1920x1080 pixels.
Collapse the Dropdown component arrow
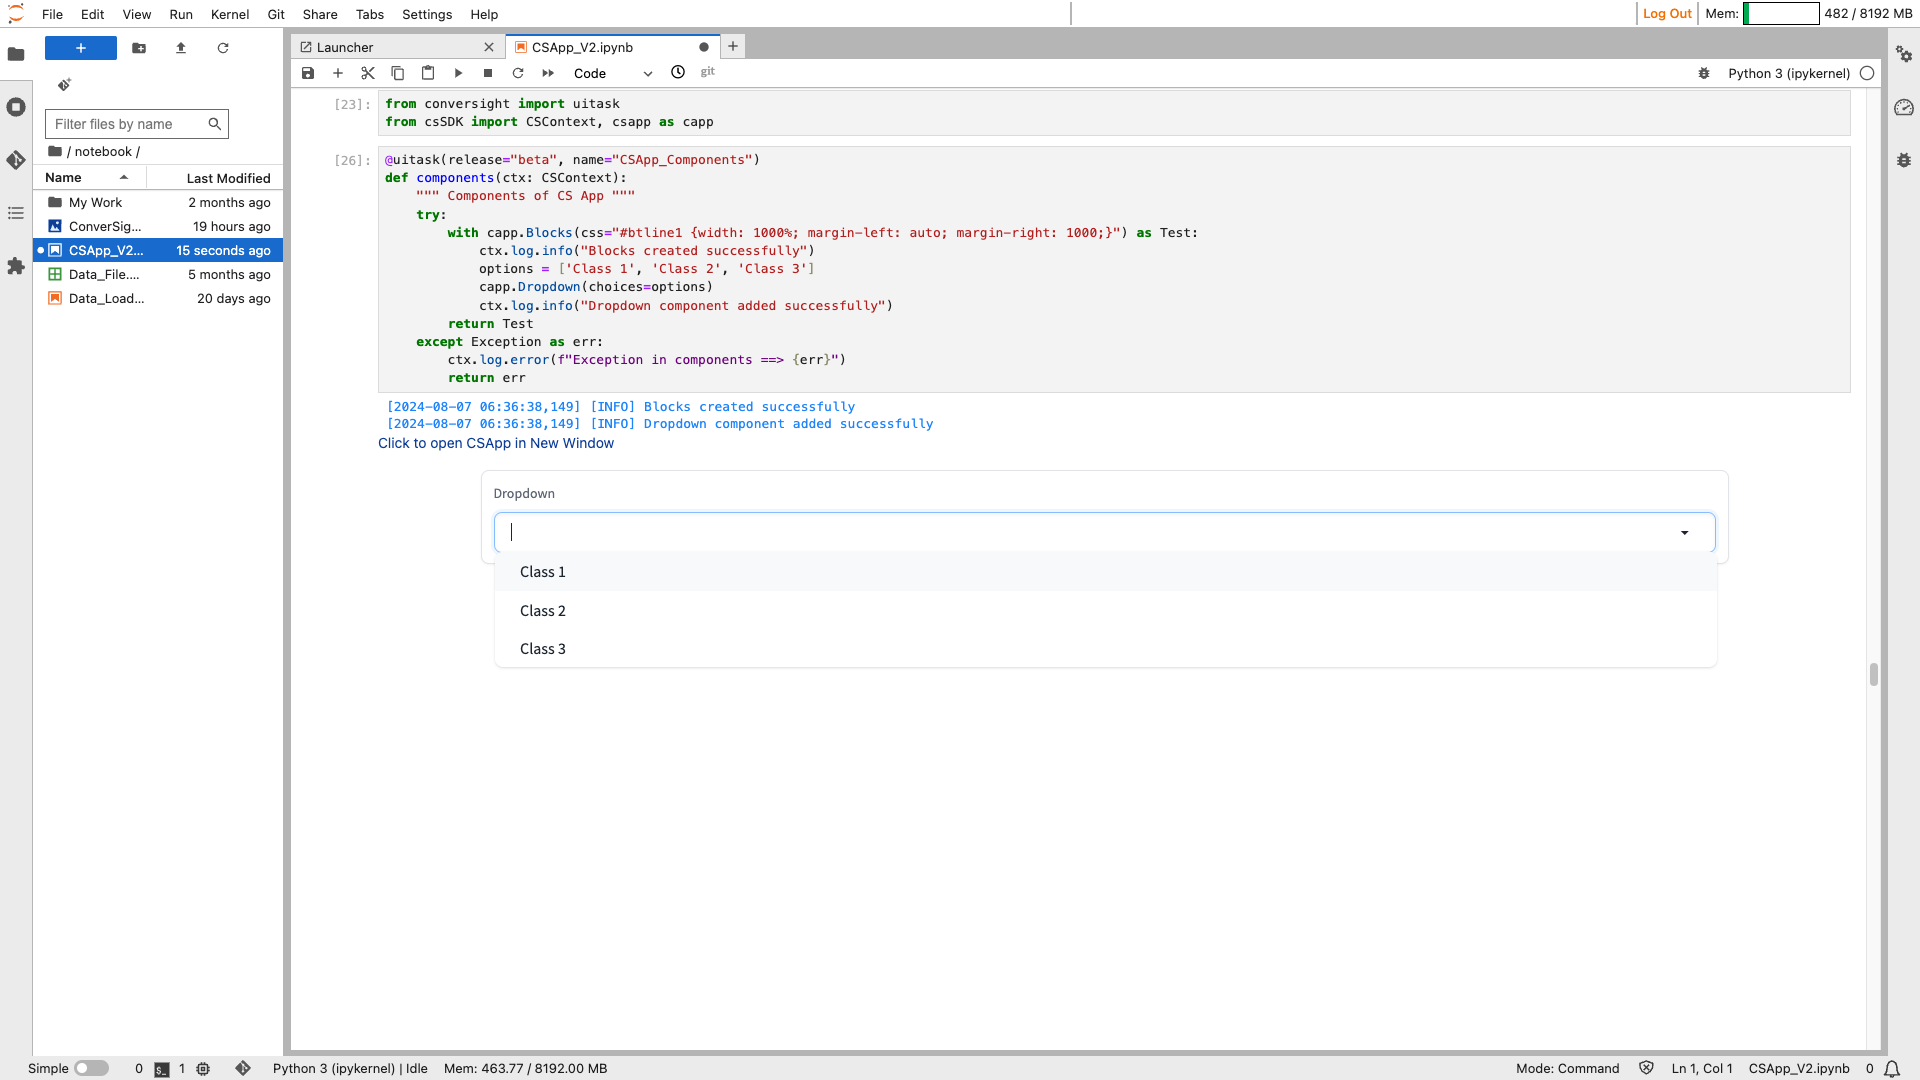pos(1685,533)
